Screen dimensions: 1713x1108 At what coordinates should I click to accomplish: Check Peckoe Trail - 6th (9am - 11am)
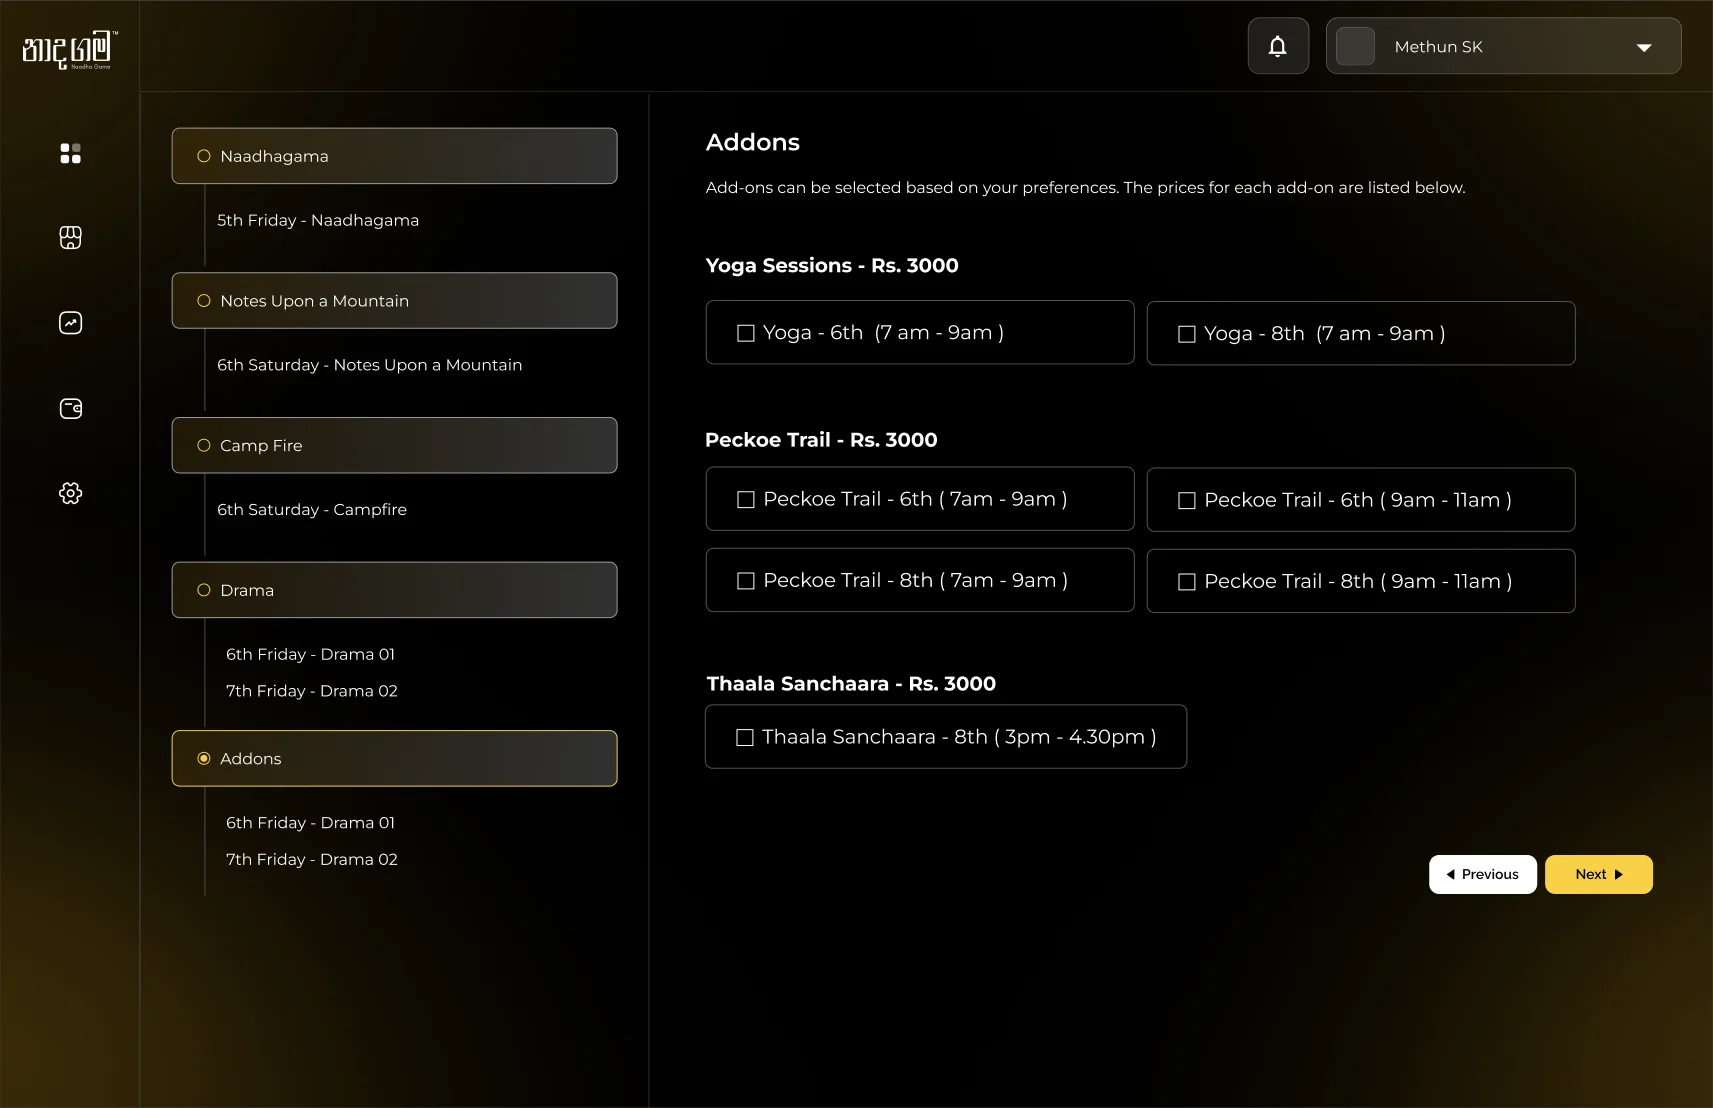tap(1187, 500)
